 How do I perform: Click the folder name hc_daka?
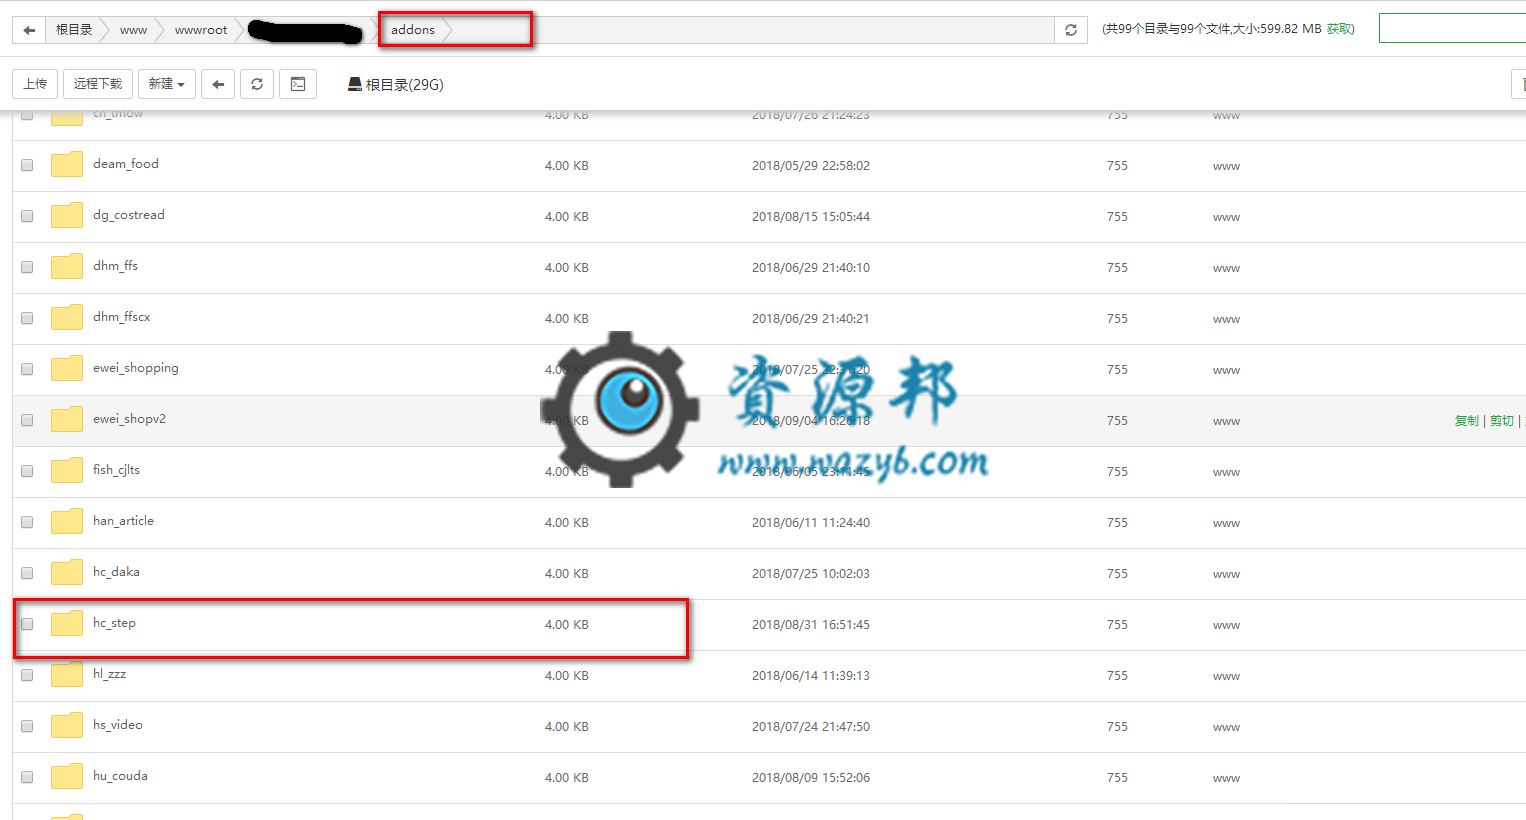(x=116, y=572)
